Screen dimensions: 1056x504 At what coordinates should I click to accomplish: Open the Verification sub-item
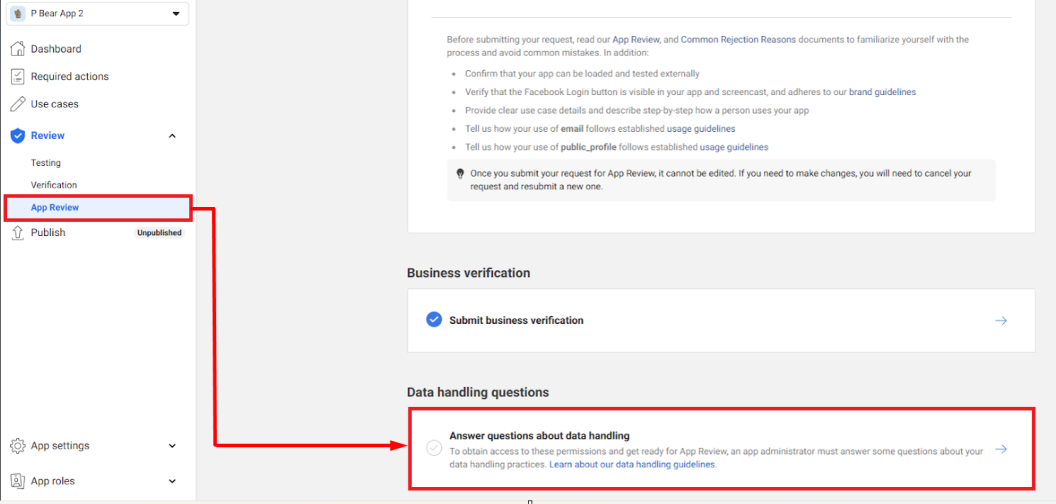coord(54,185)
